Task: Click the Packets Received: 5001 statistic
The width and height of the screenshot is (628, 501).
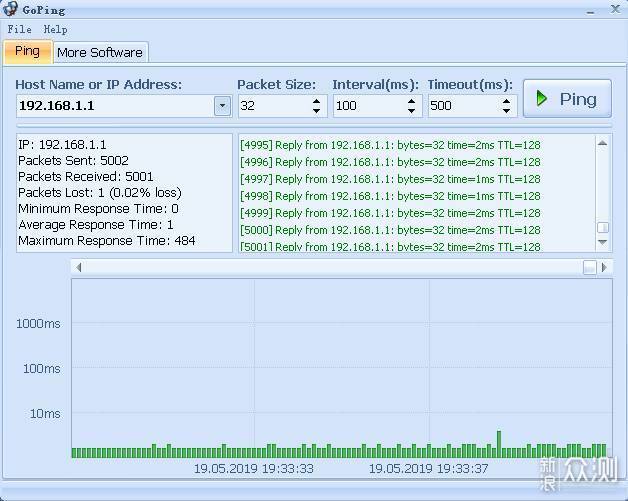Action: click(x=86, y=177)
